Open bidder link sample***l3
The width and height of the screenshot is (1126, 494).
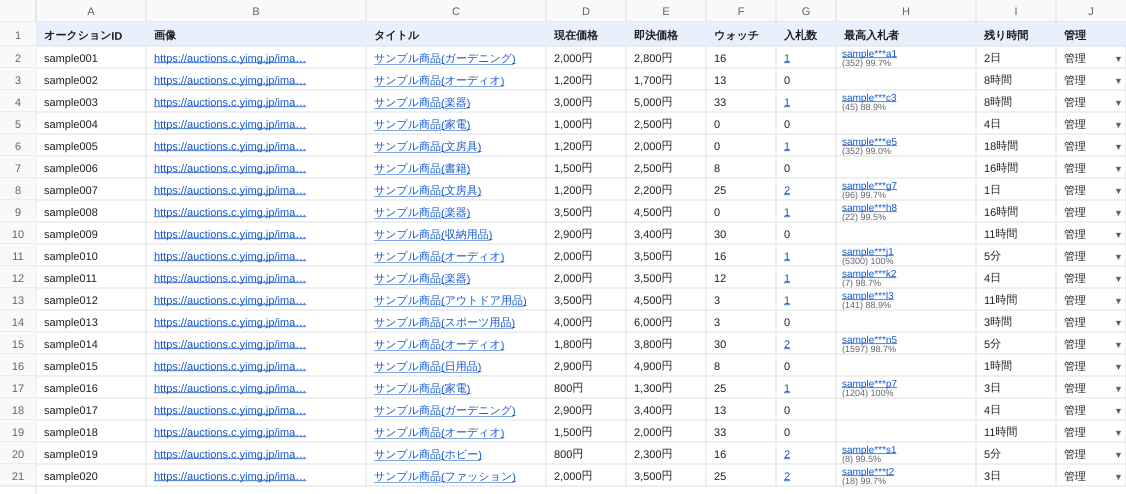[x=867, y=295]
